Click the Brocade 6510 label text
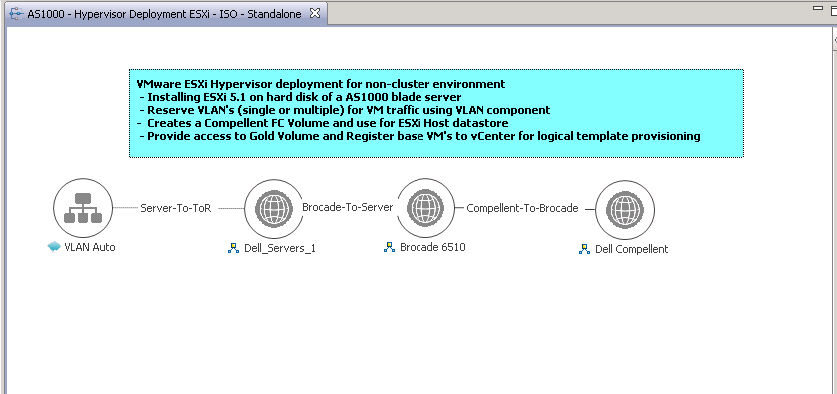Screen dimensions: 837x394 pyautogui.click(x=432, y=247)
